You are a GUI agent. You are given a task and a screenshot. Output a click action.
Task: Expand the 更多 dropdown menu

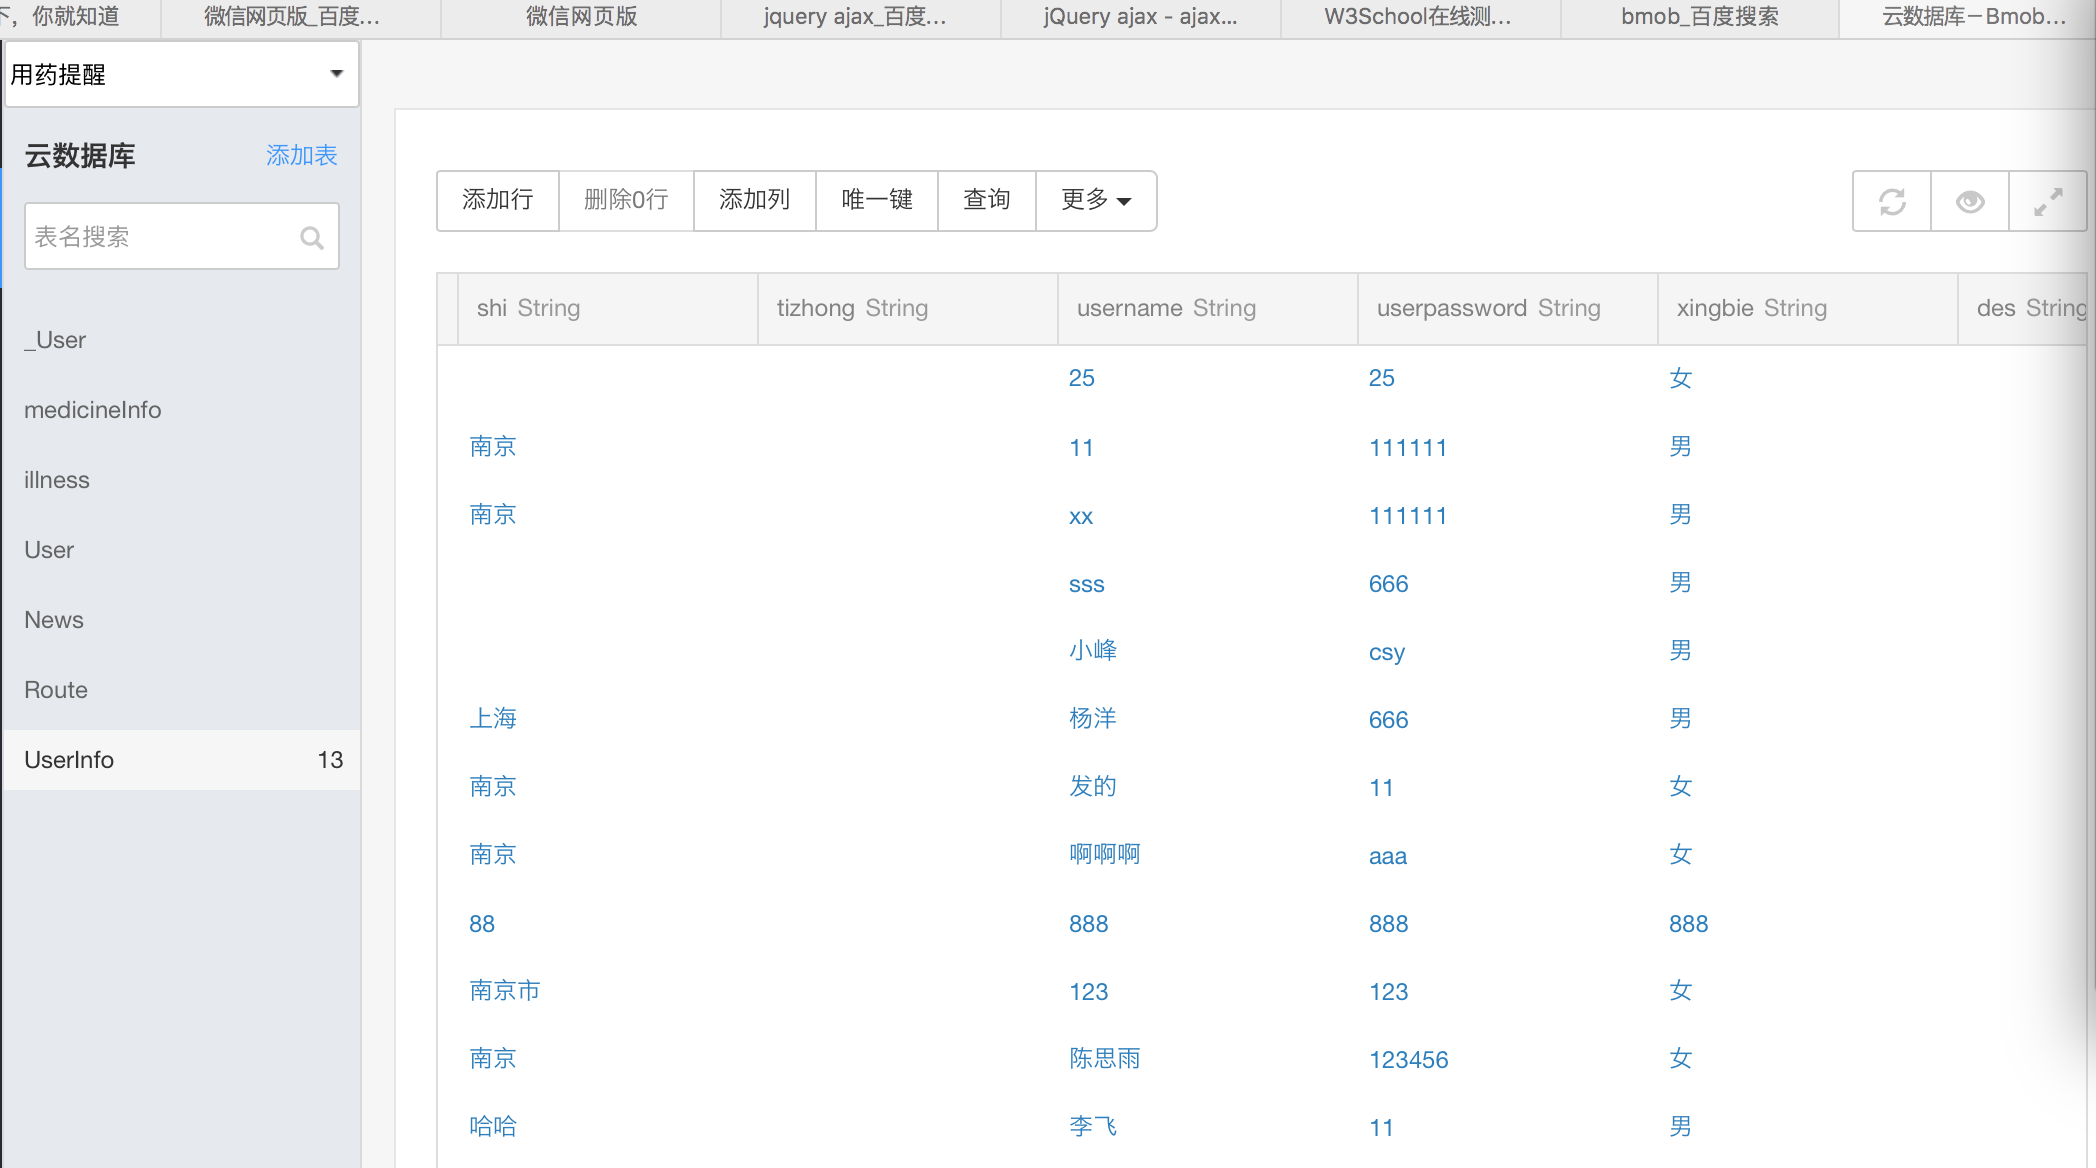pos(1096,200)
